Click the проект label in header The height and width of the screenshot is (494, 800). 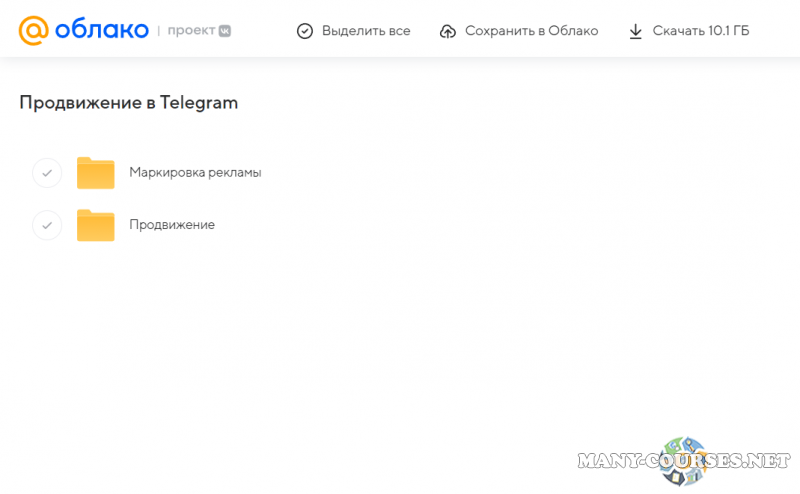point(190,31)
